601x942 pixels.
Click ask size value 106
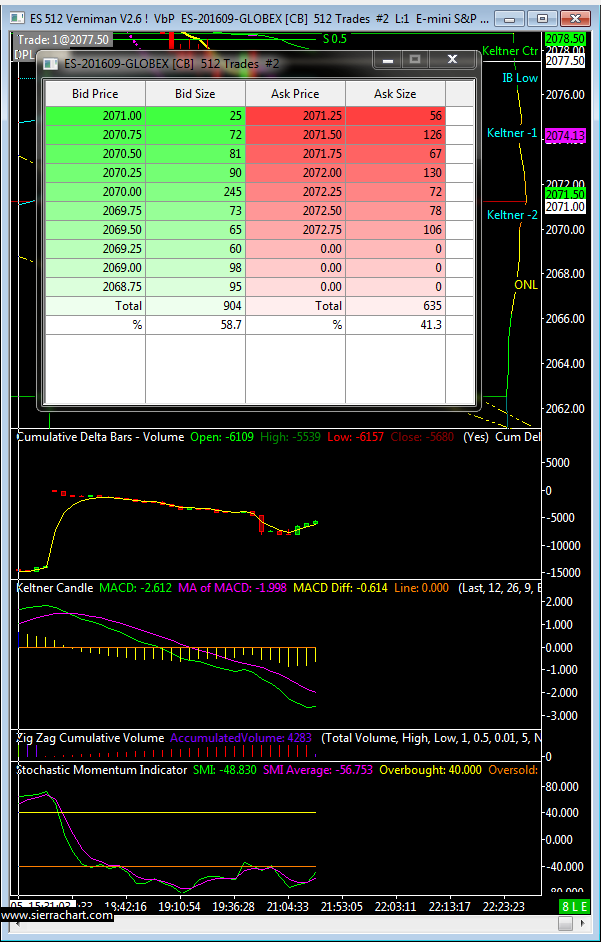click(x=395, y=229)
